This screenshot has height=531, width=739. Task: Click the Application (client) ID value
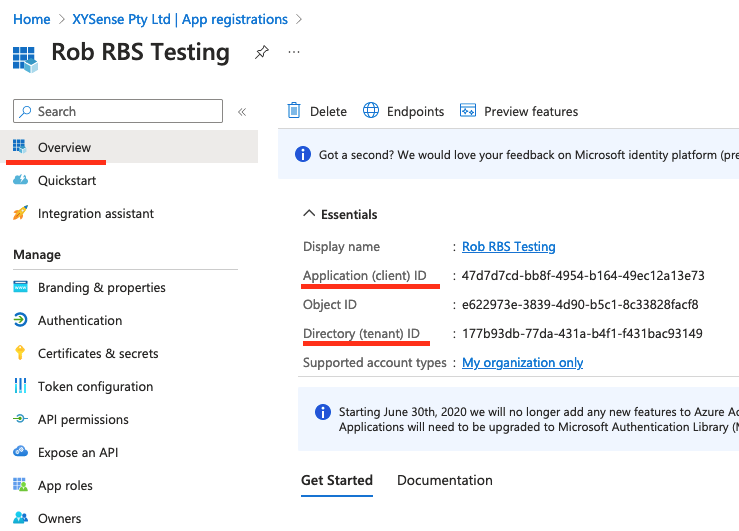(x=583, y=276)
